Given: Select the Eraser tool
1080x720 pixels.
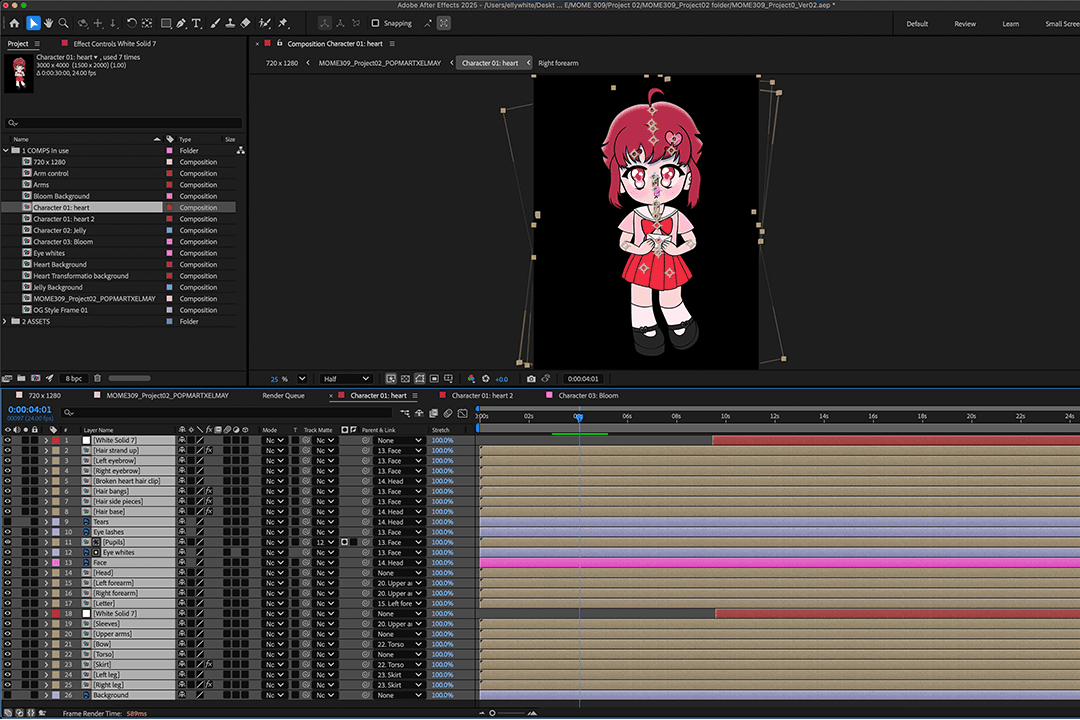Looking at the screenshot, I should (x=246, y=23).
